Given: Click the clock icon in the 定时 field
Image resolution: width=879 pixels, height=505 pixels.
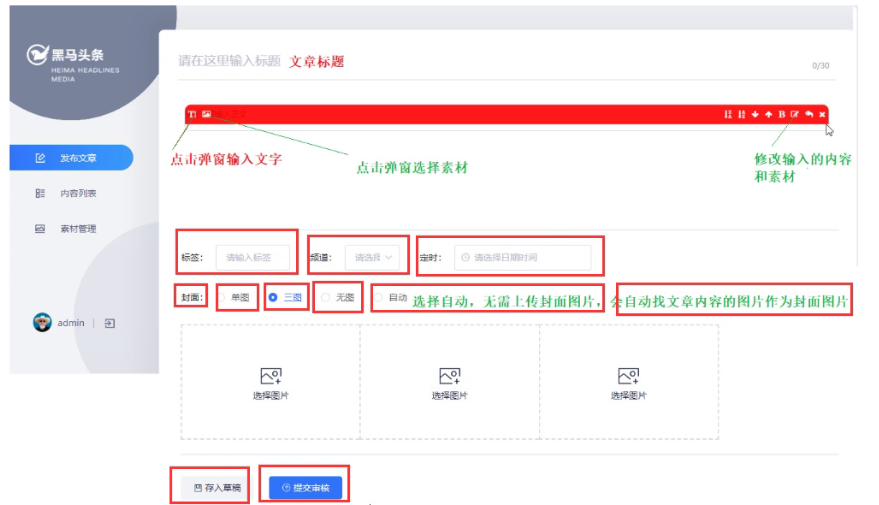Looking at the screenshot, I should coord(465,258).
